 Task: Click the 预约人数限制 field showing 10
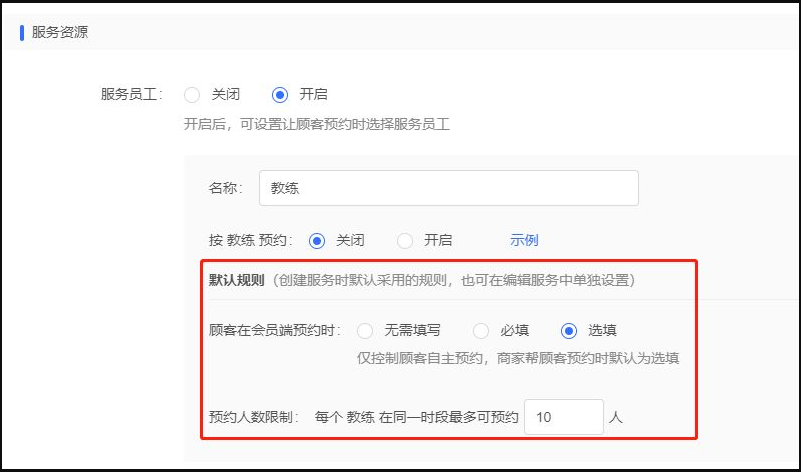coord(564,417)
